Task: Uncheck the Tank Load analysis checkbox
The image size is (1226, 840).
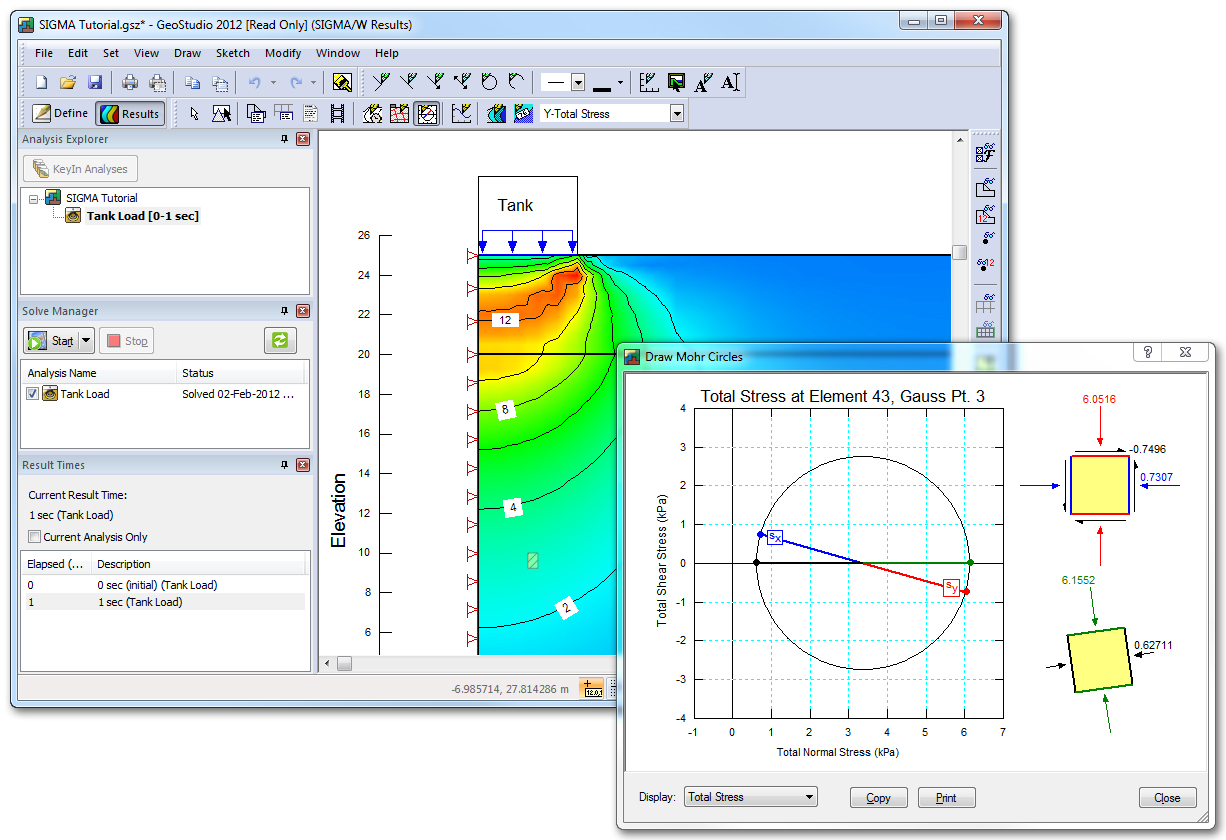Action: click(33, 394)
